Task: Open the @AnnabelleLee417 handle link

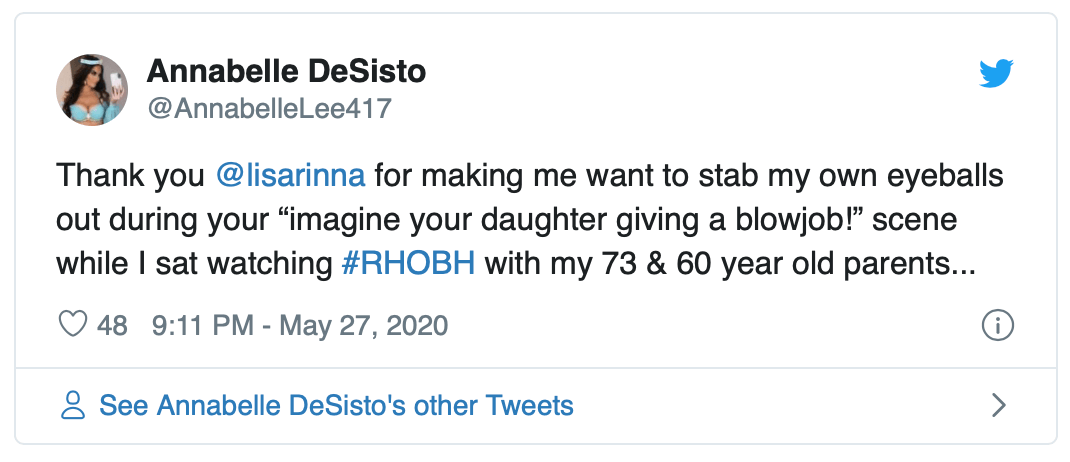Action: coord(269,108)
